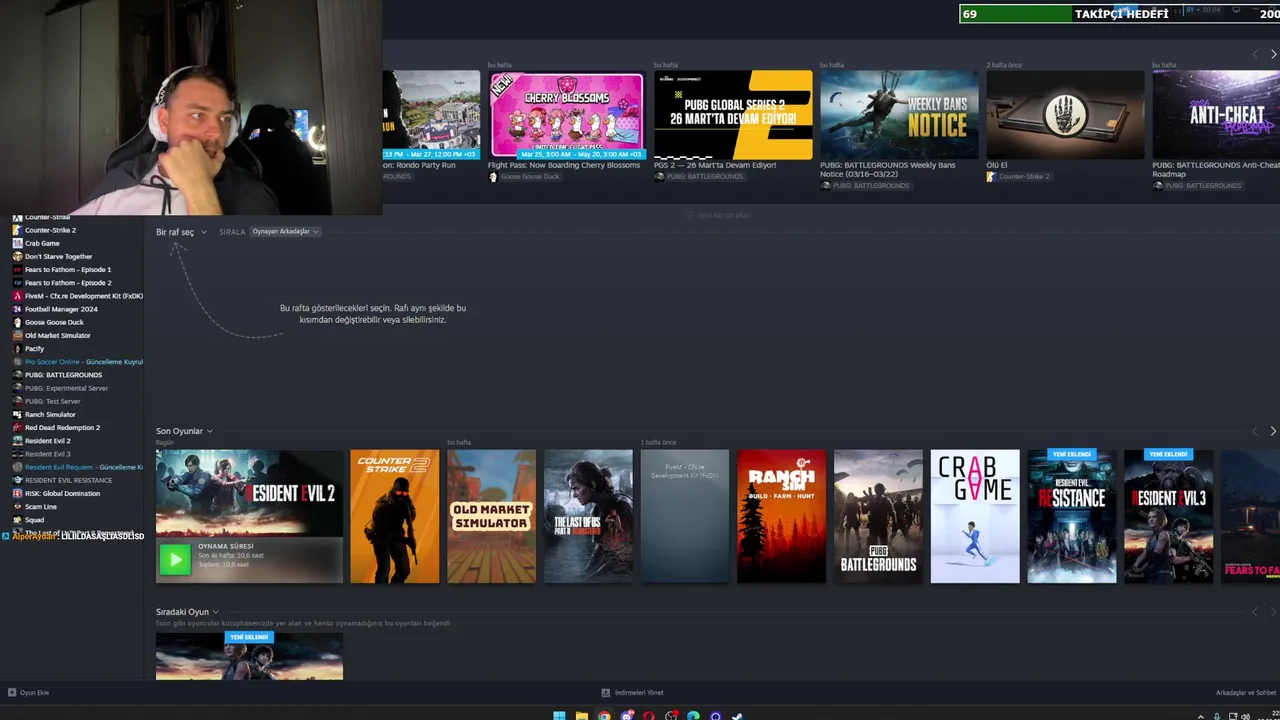Click Don't Starve Together sidebar icon
Viewport: 1280px width, 720px height.
(x=17, y=256)
